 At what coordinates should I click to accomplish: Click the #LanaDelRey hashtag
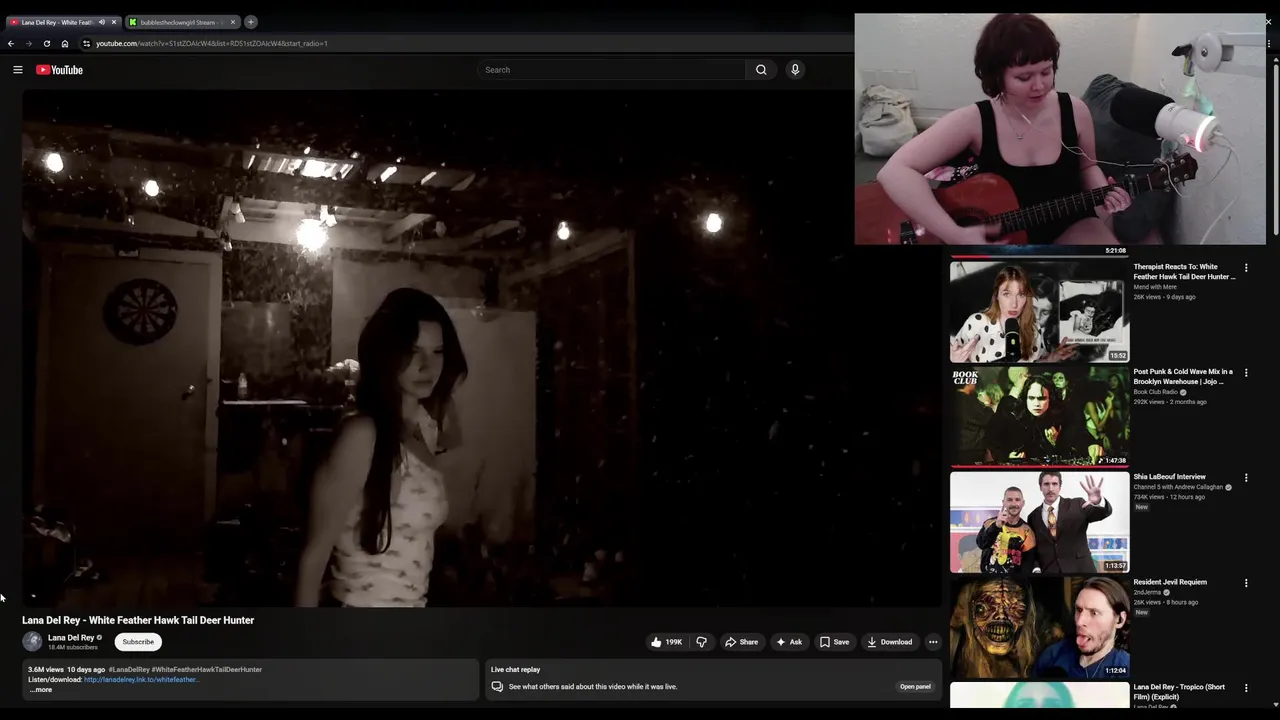tap(129, 670)
